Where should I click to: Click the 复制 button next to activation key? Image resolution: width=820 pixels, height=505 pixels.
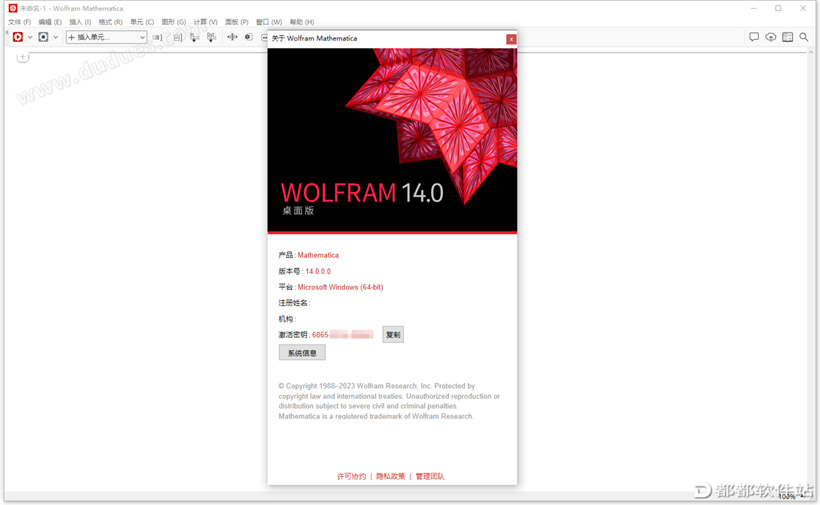[393, 335]
